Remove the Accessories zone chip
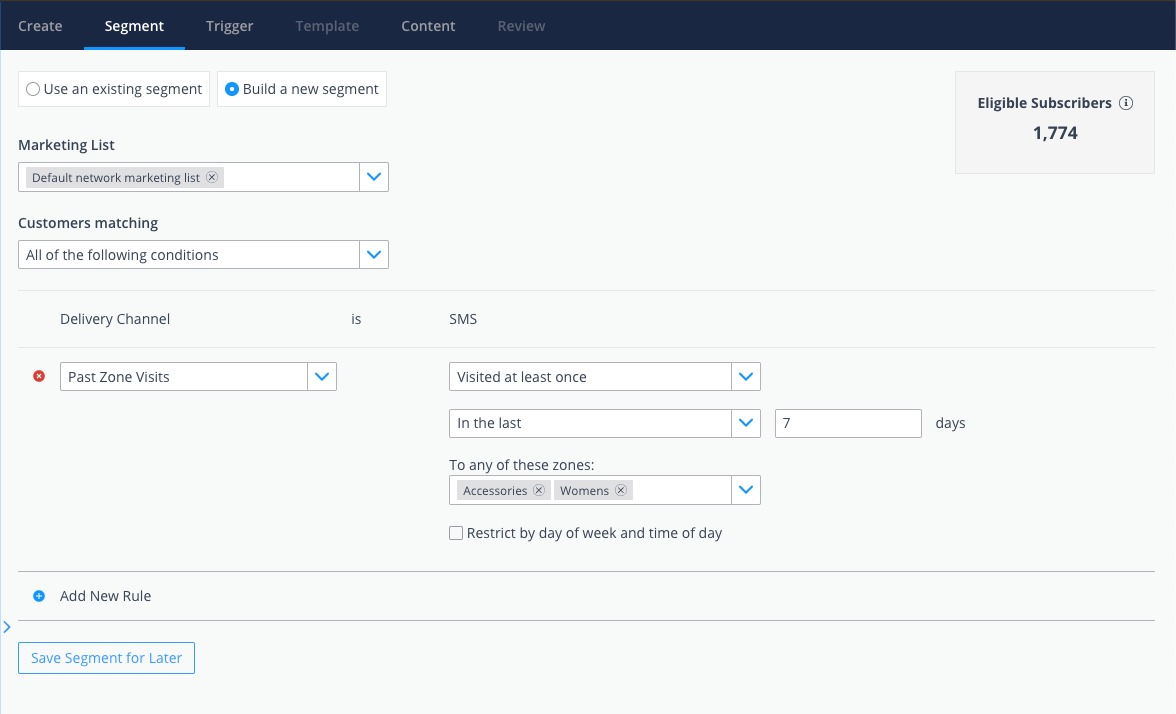Viewport: 1176px width, 714px height. 539,490
